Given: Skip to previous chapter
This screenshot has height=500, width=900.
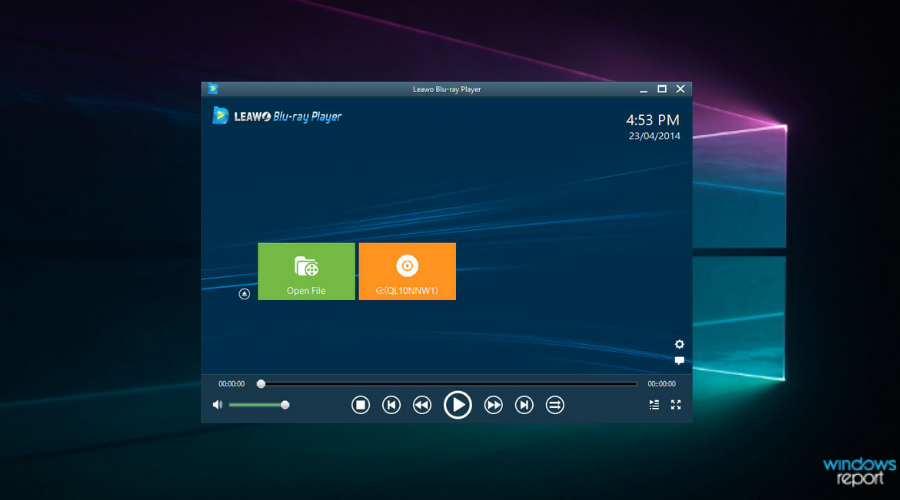Looking at the screenshot, I should [391, 405].
